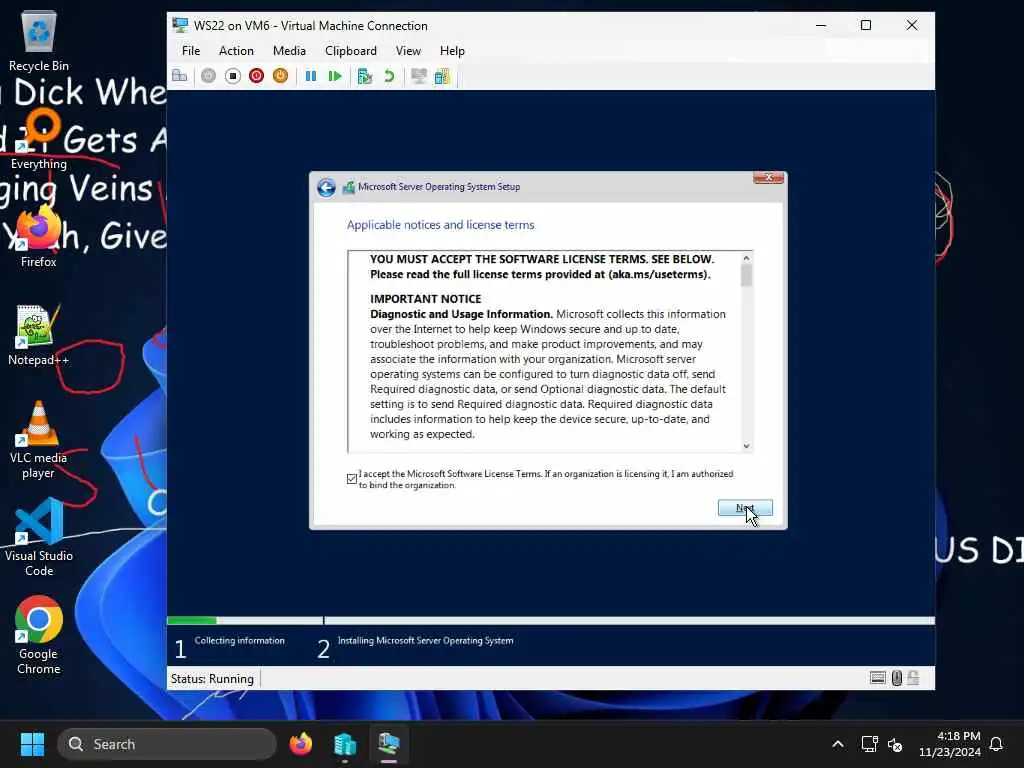Open Firefox from the taskbar
The height and width of the screenshot is (768, 1024).
(300, 744)
